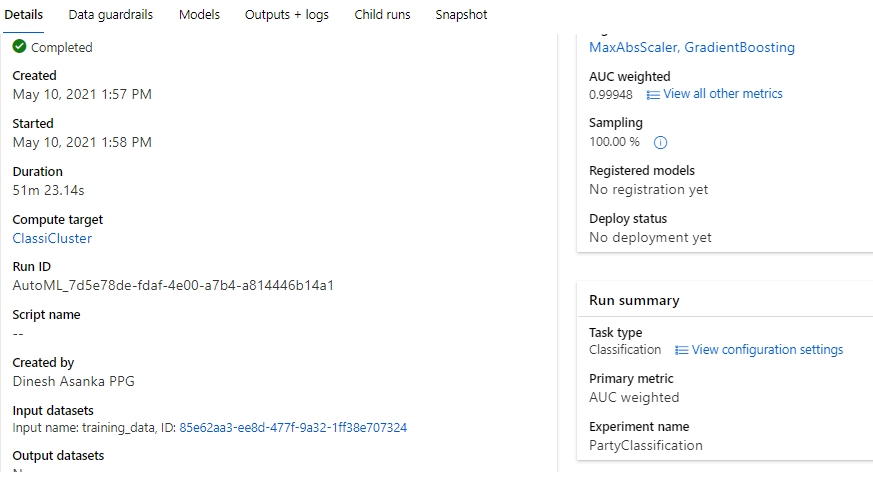Open the ClassiCluster compute target link
This screenshot has height=480, width=873.
52,238
